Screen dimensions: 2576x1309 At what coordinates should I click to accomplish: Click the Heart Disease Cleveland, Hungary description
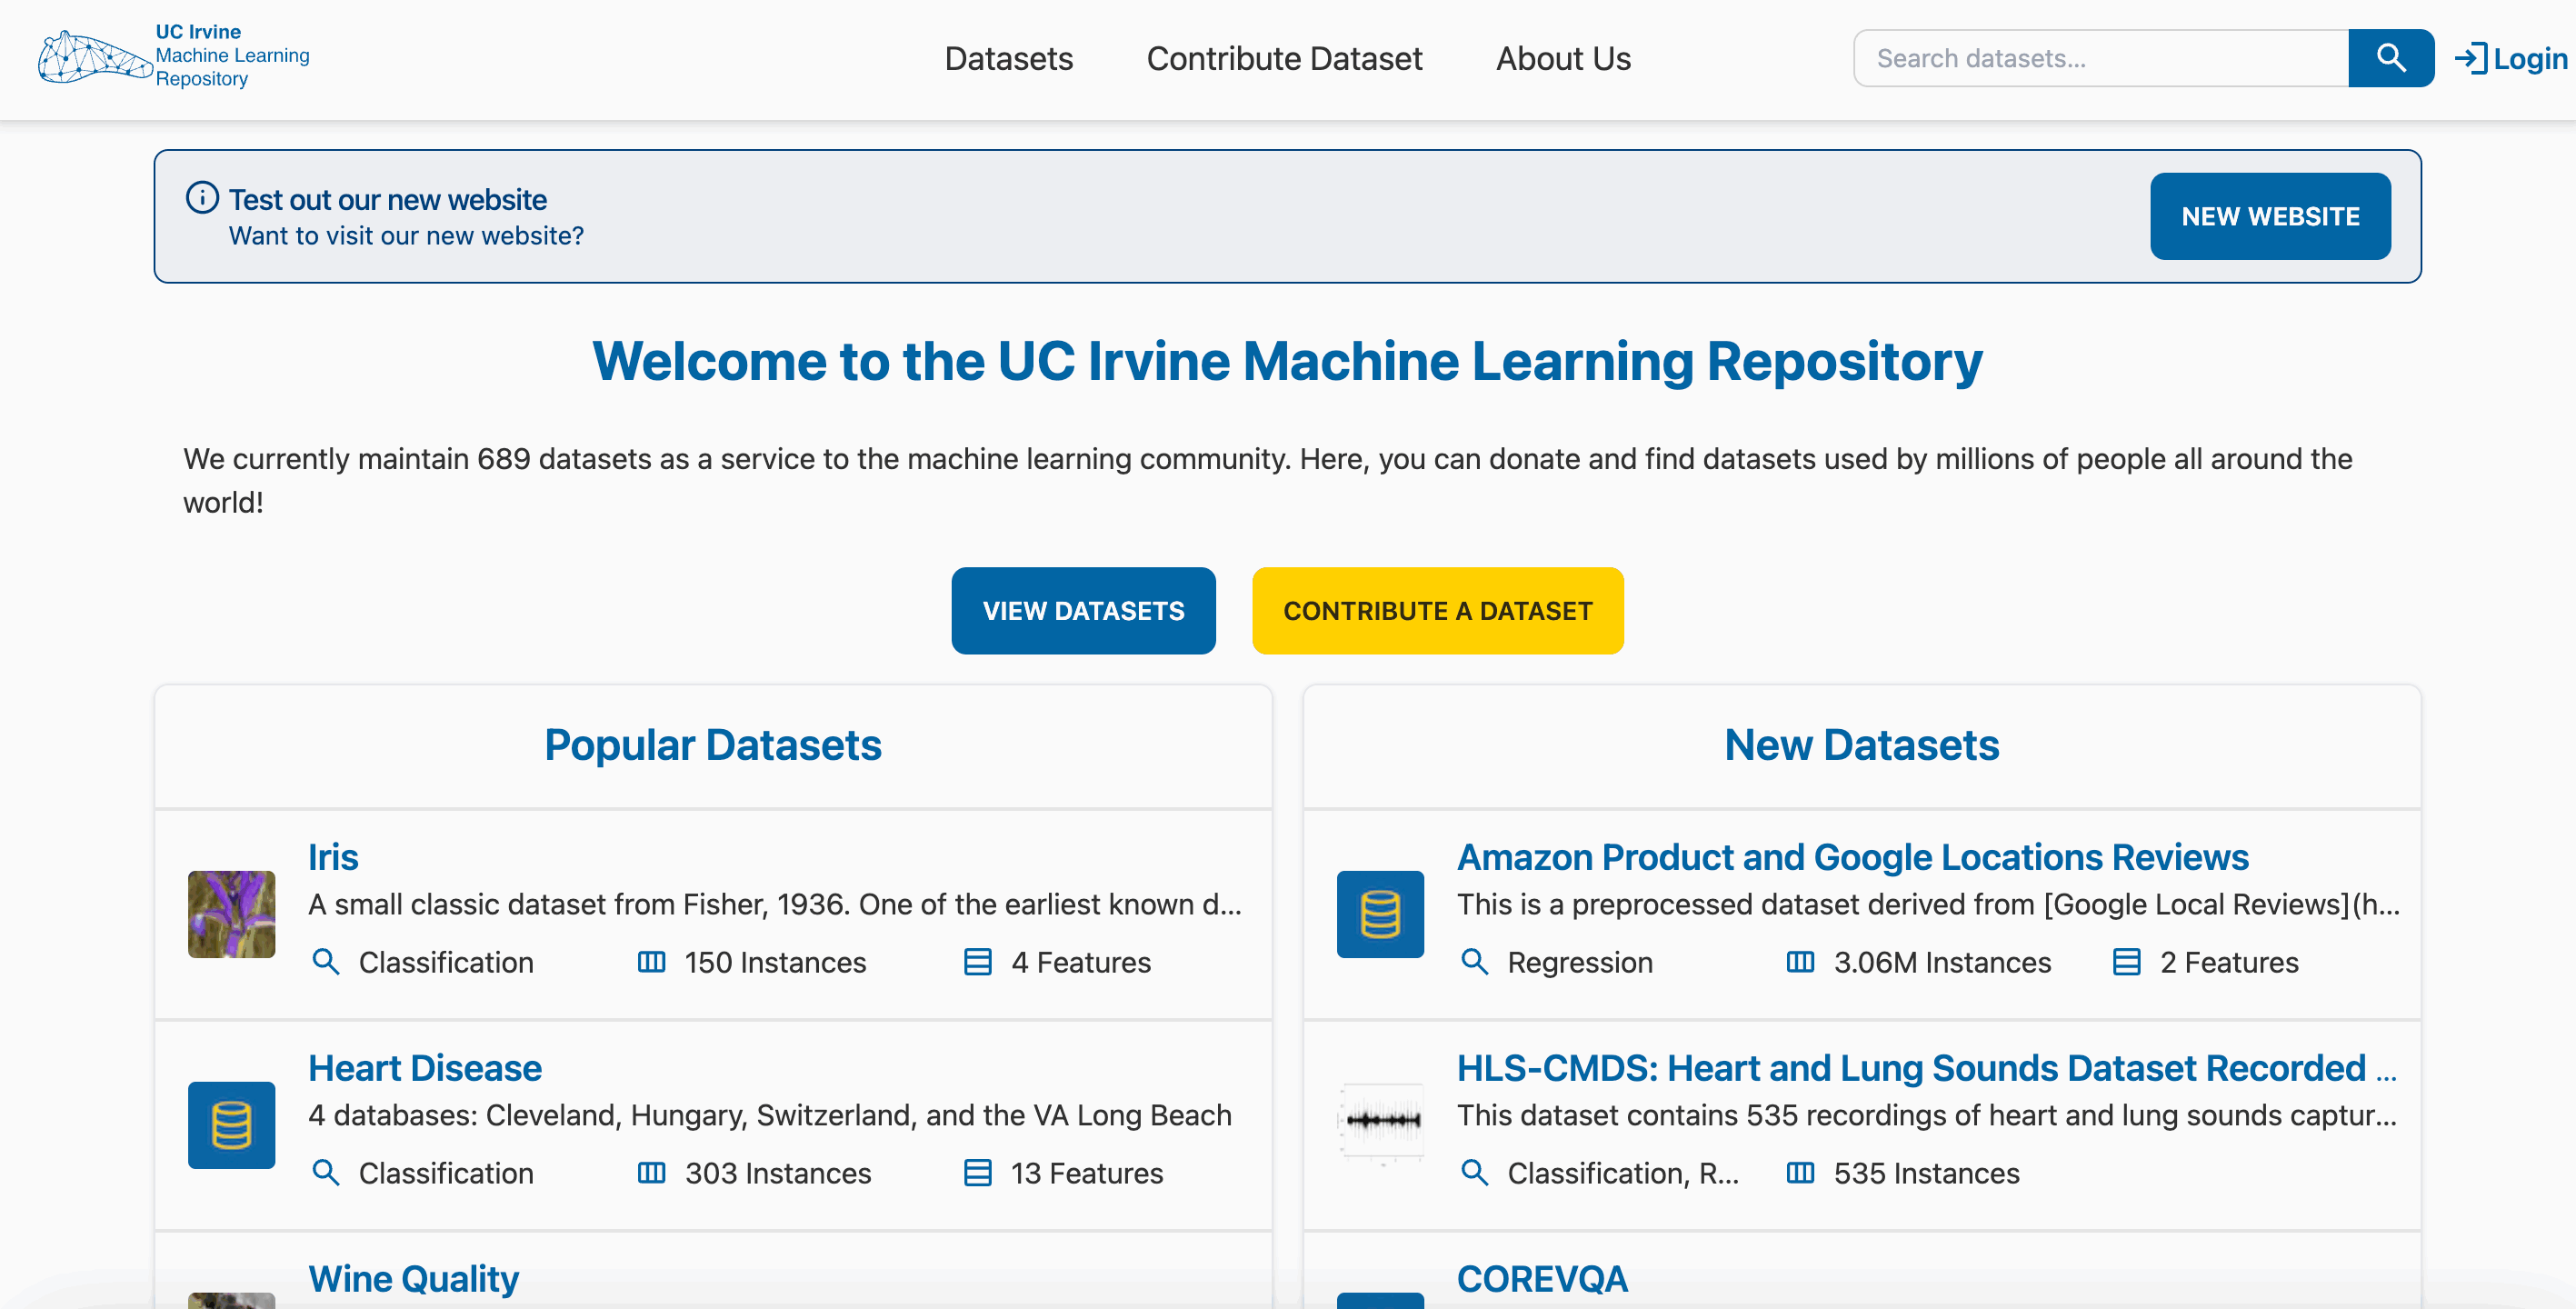(769, 1115)
